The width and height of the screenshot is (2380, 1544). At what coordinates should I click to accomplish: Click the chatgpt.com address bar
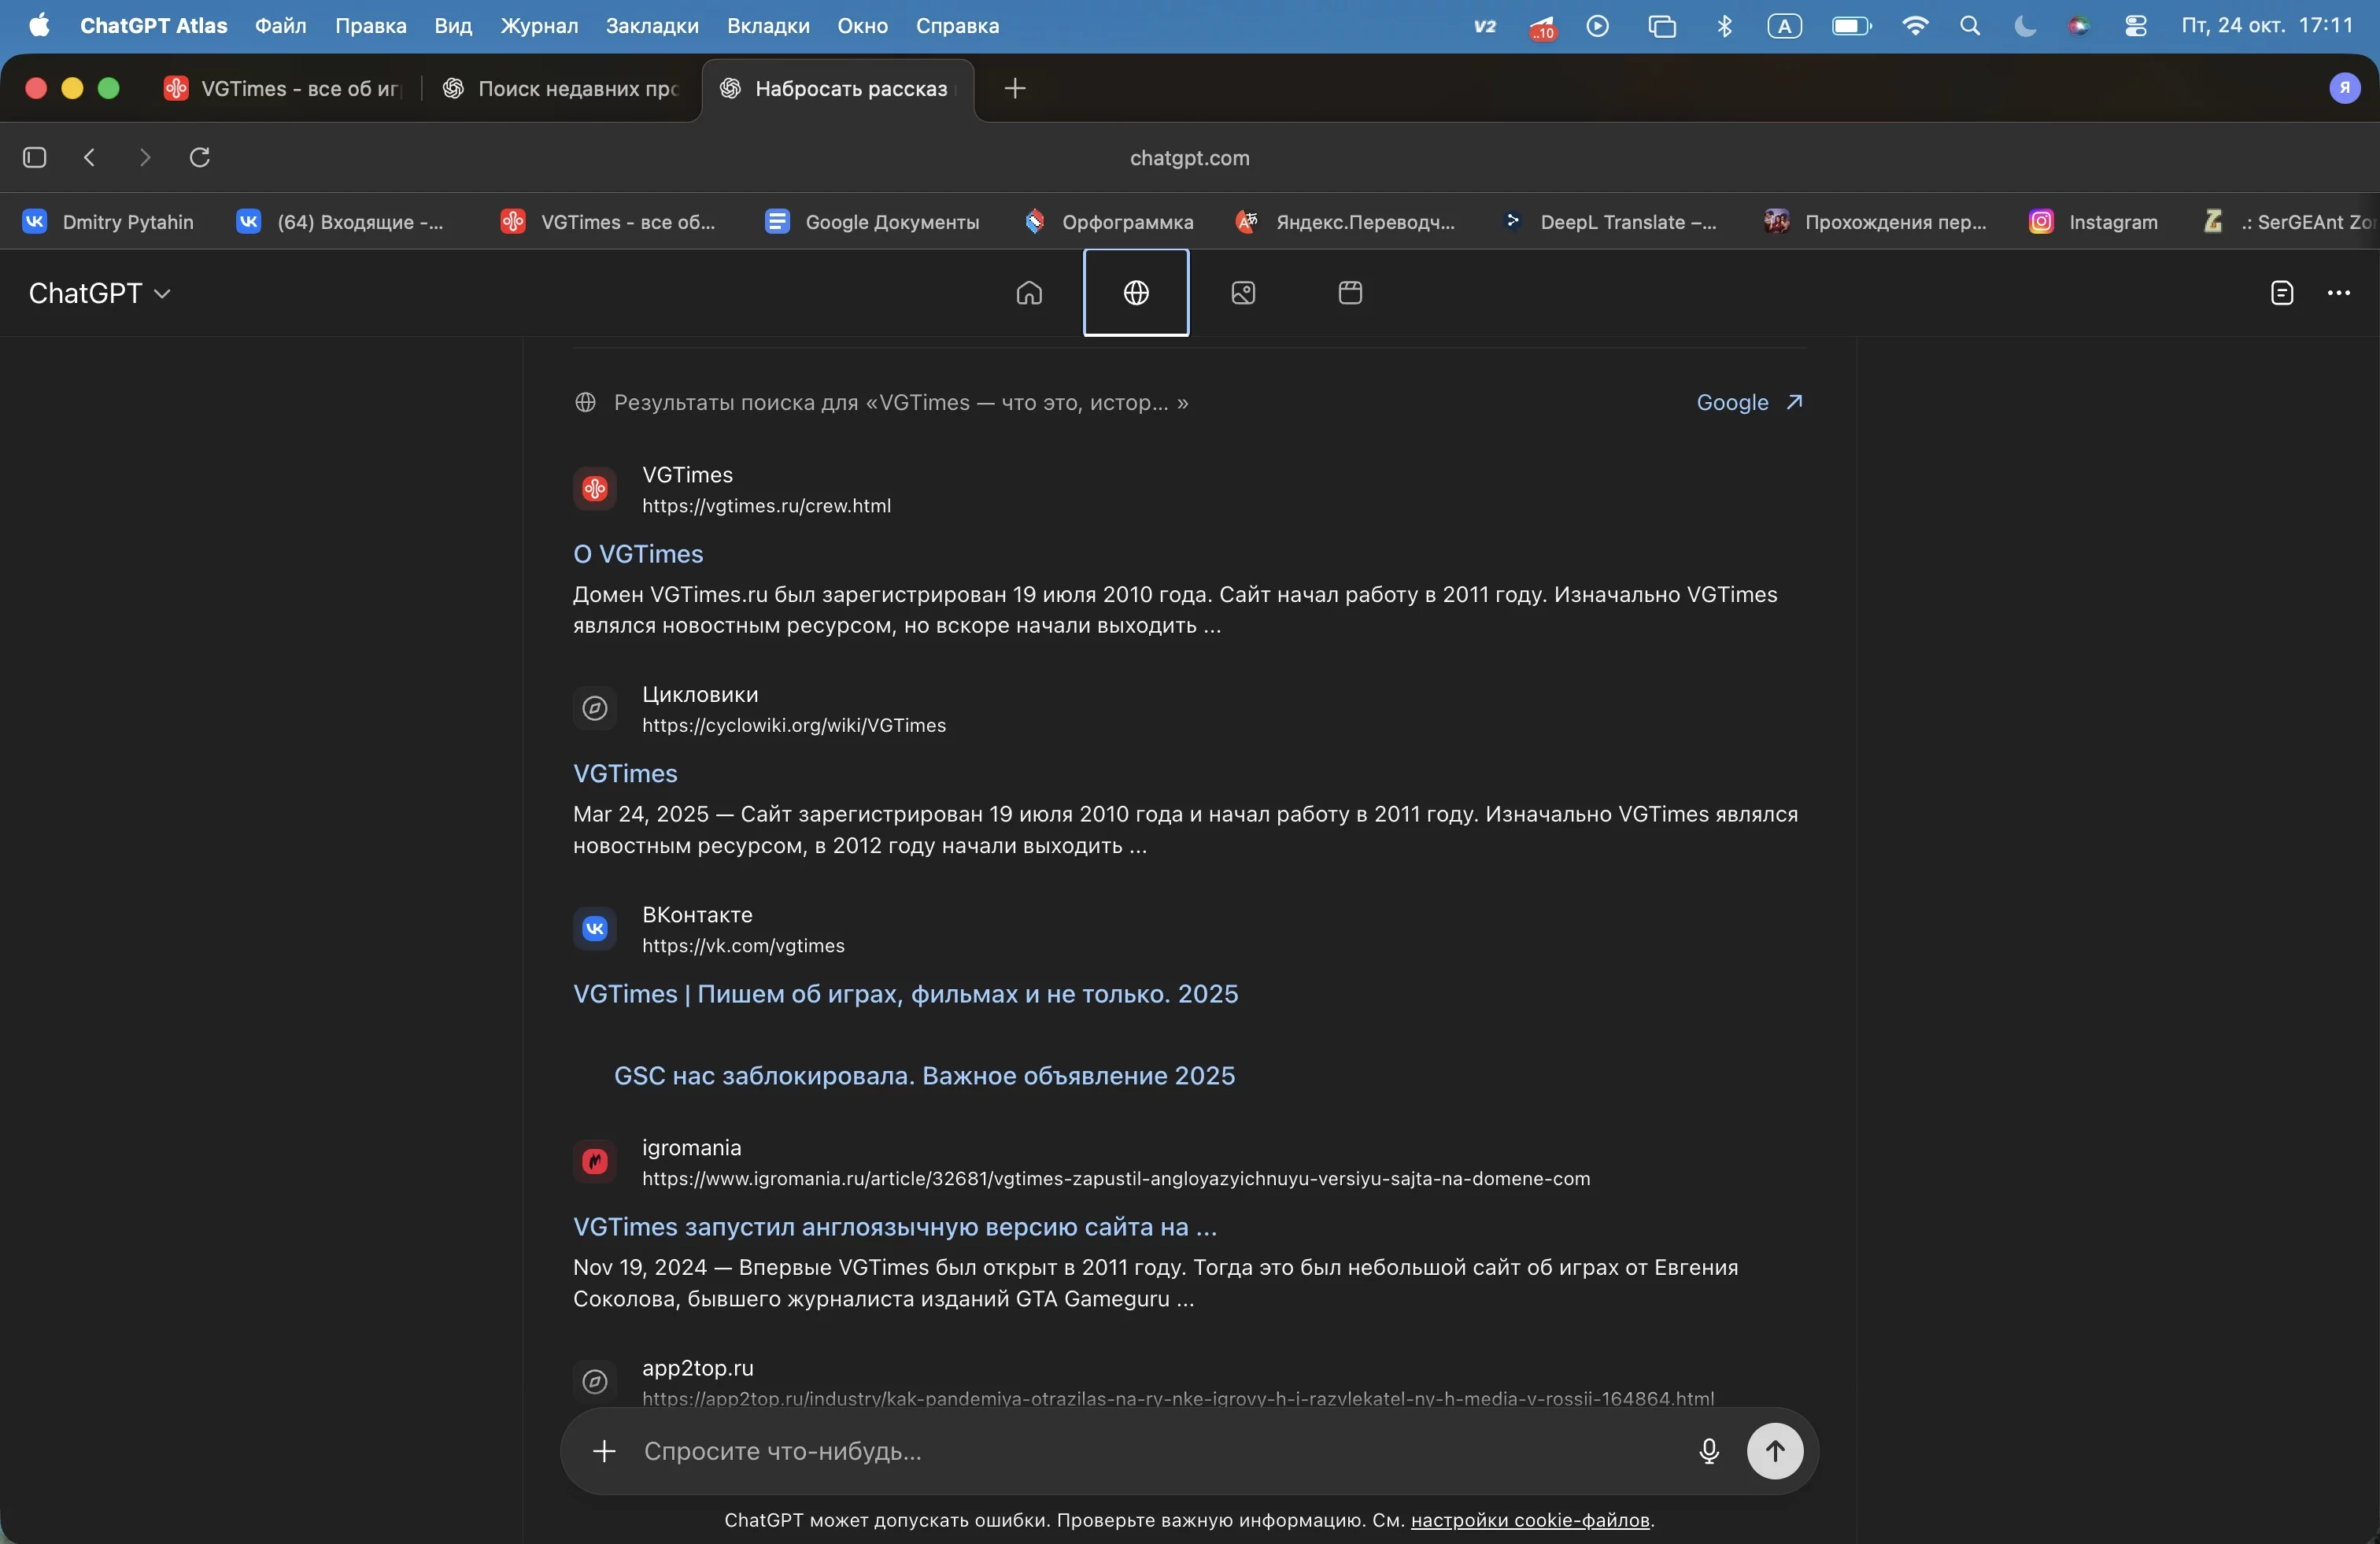pyautogui.click(x=1189, y=158)
